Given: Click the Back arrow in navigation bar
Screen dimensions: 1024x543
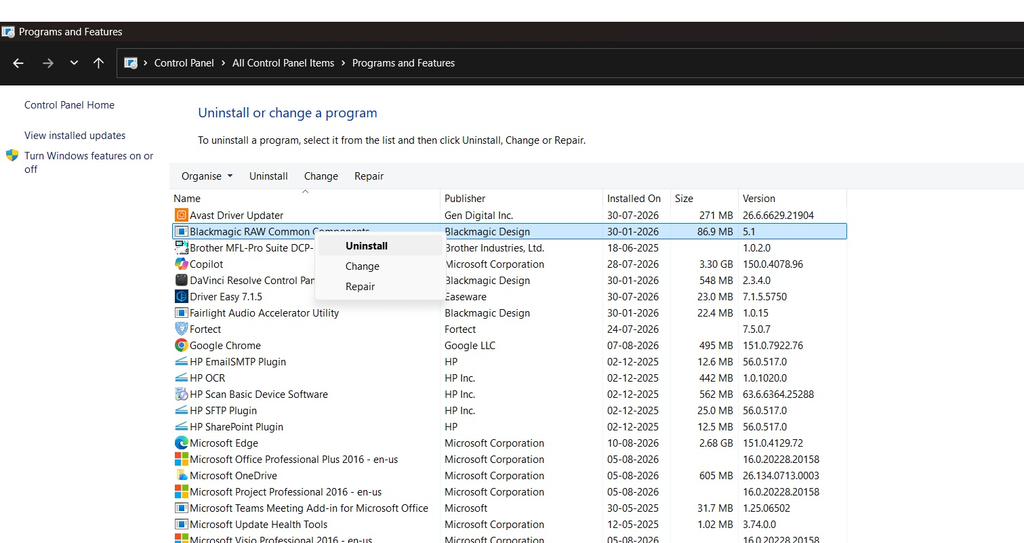Looking at the screenshot, I should pos(18,63).
